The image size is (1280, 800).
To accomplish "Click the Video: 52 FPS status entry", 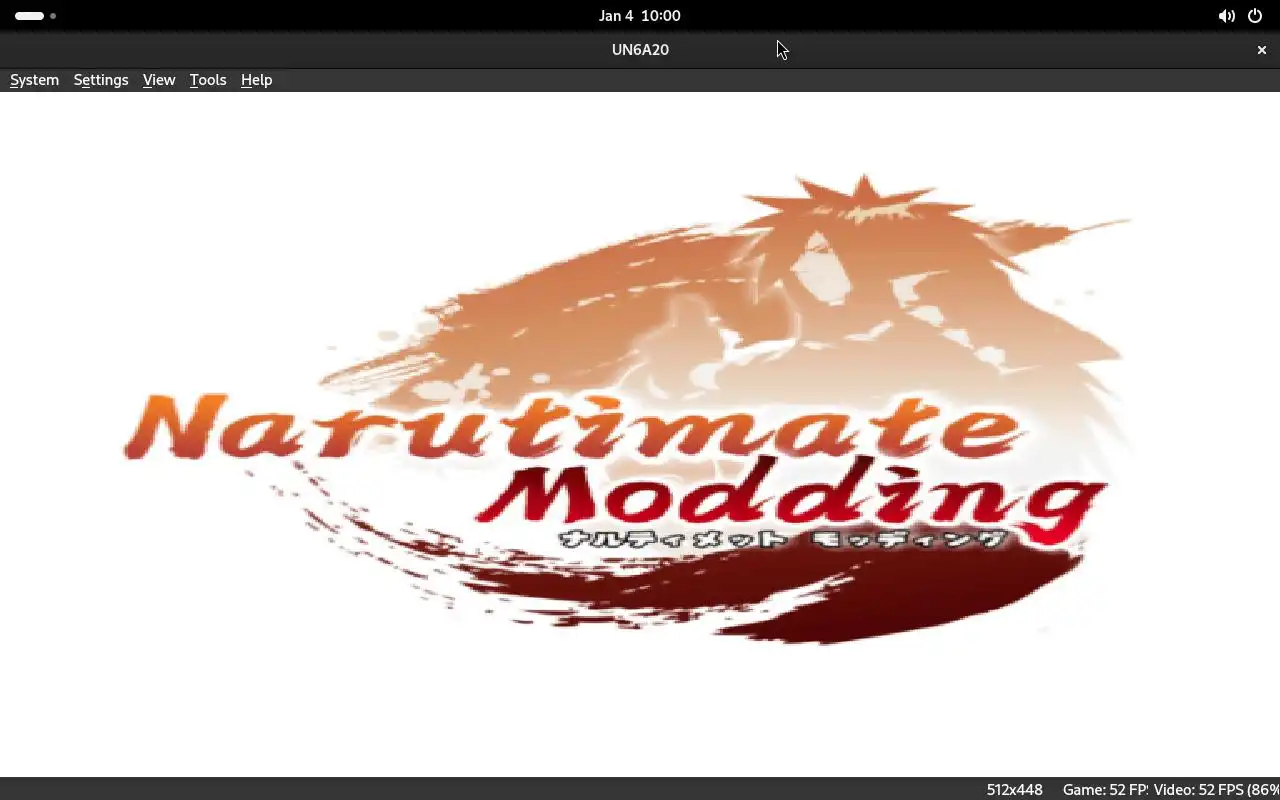I will 1216,790.
